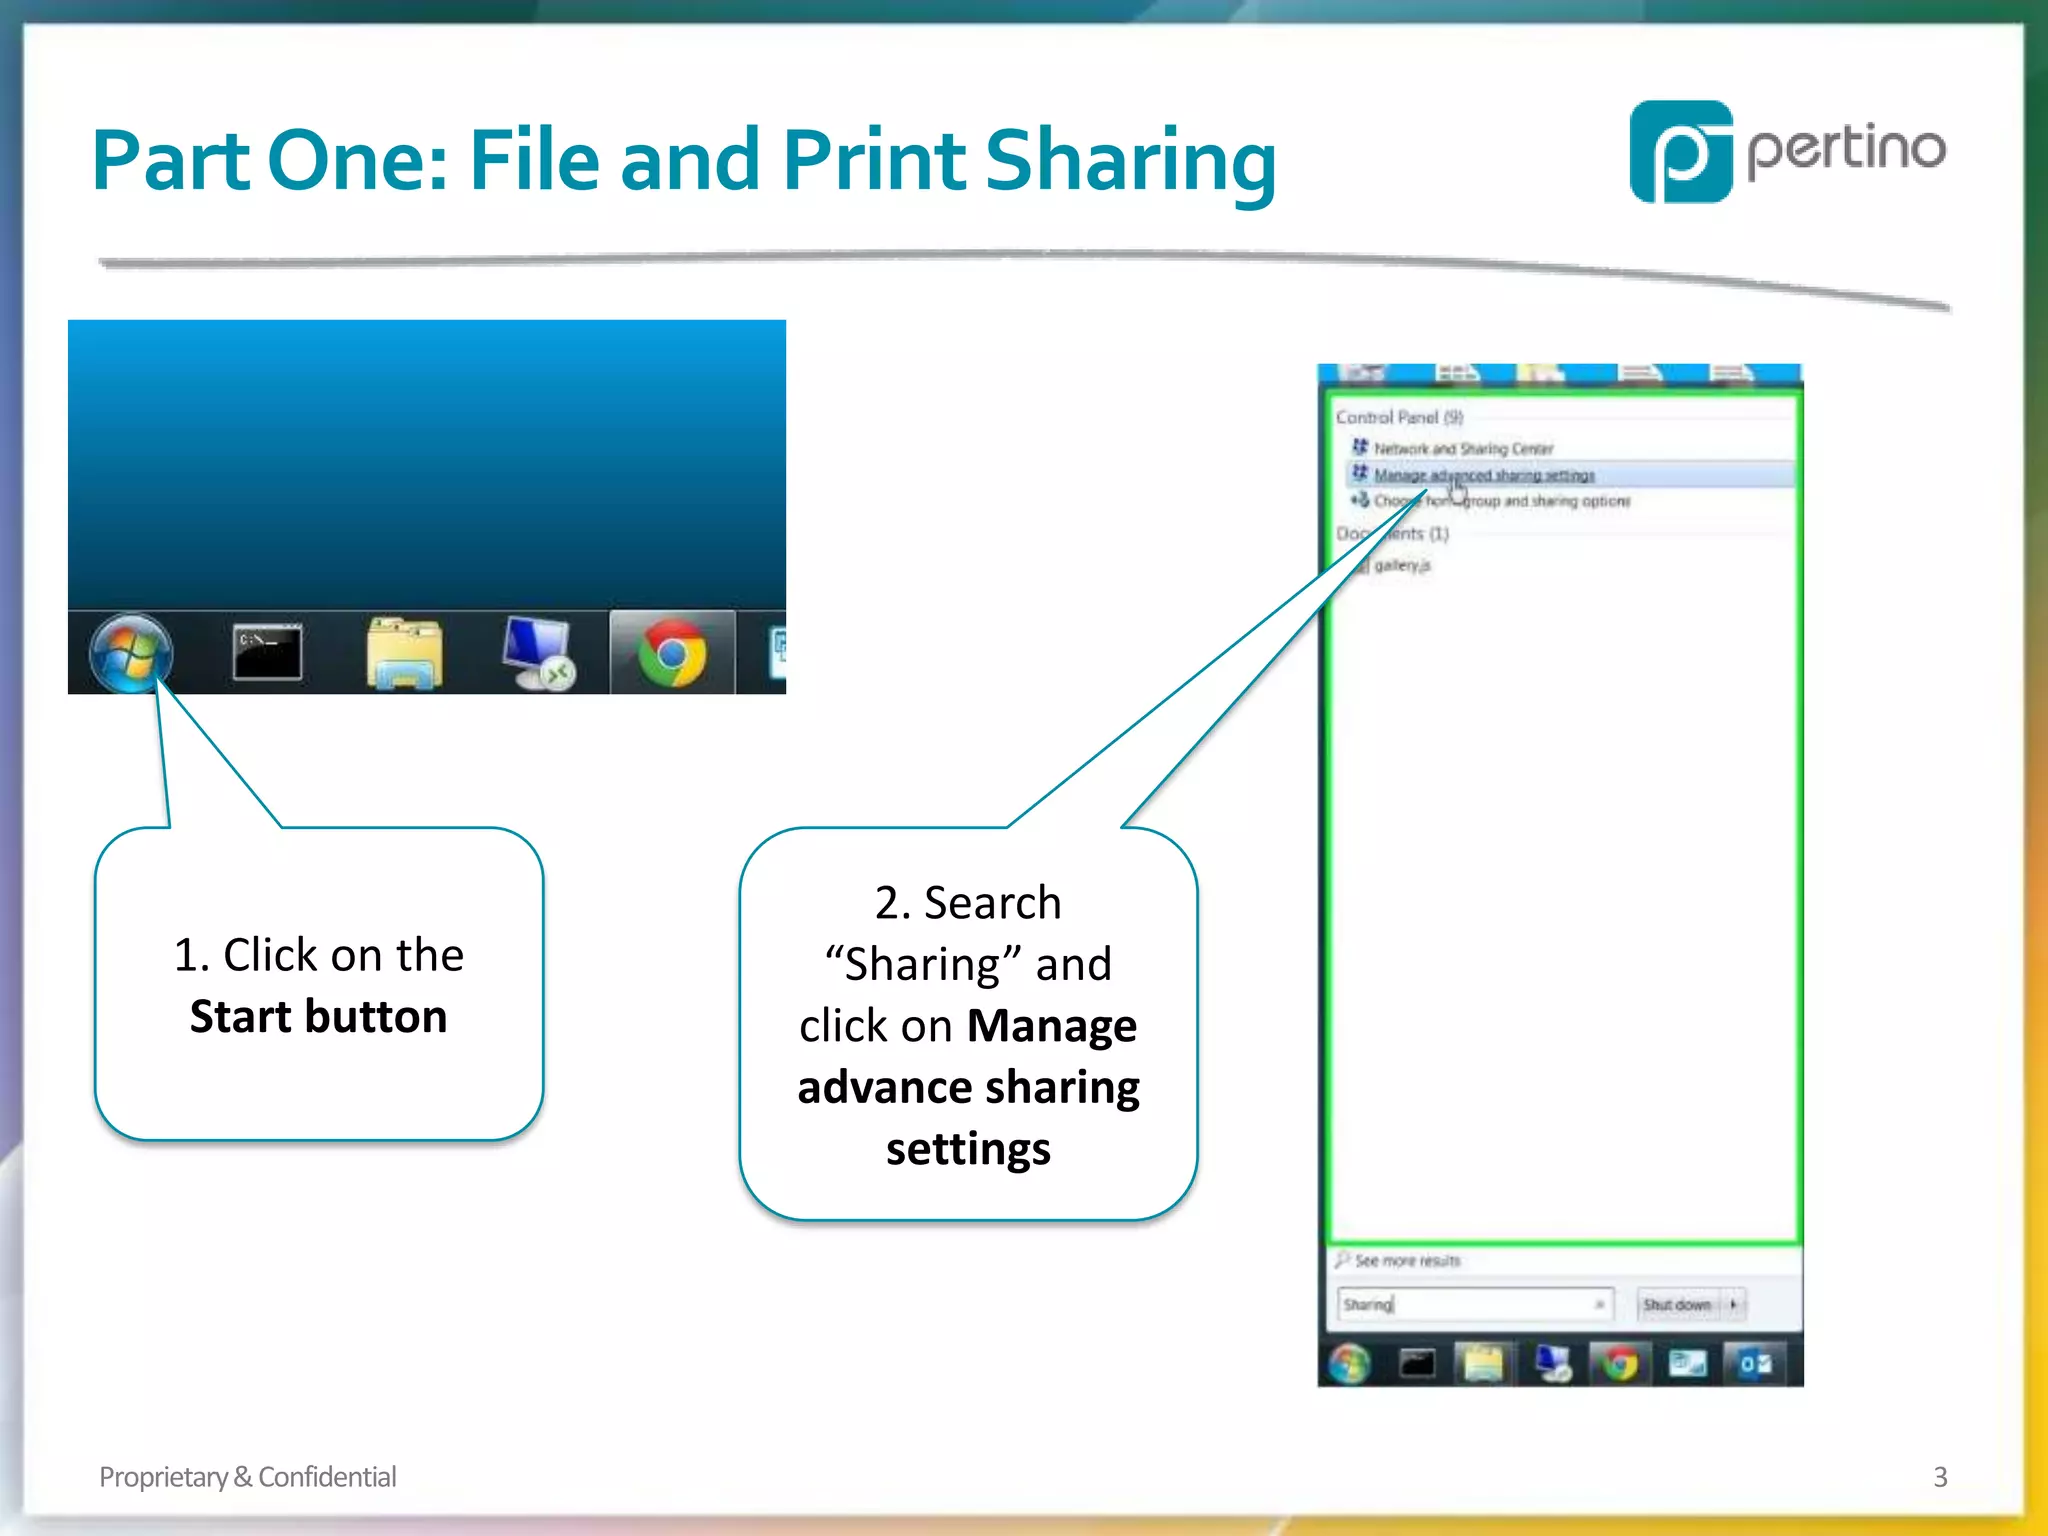Launch Remote Desktop Connection in the left taskbar screenshot

click(538, 653)
